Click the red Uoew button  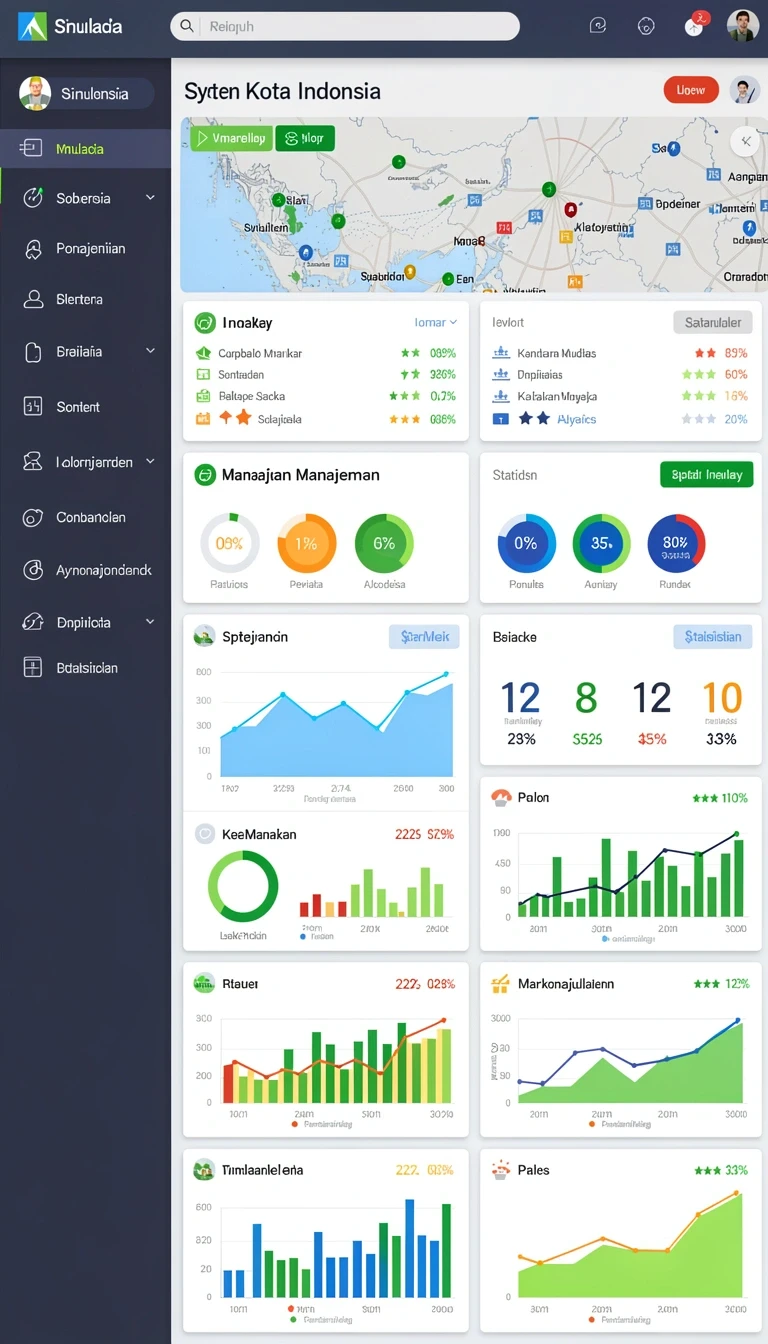click(x=691, y=90)
